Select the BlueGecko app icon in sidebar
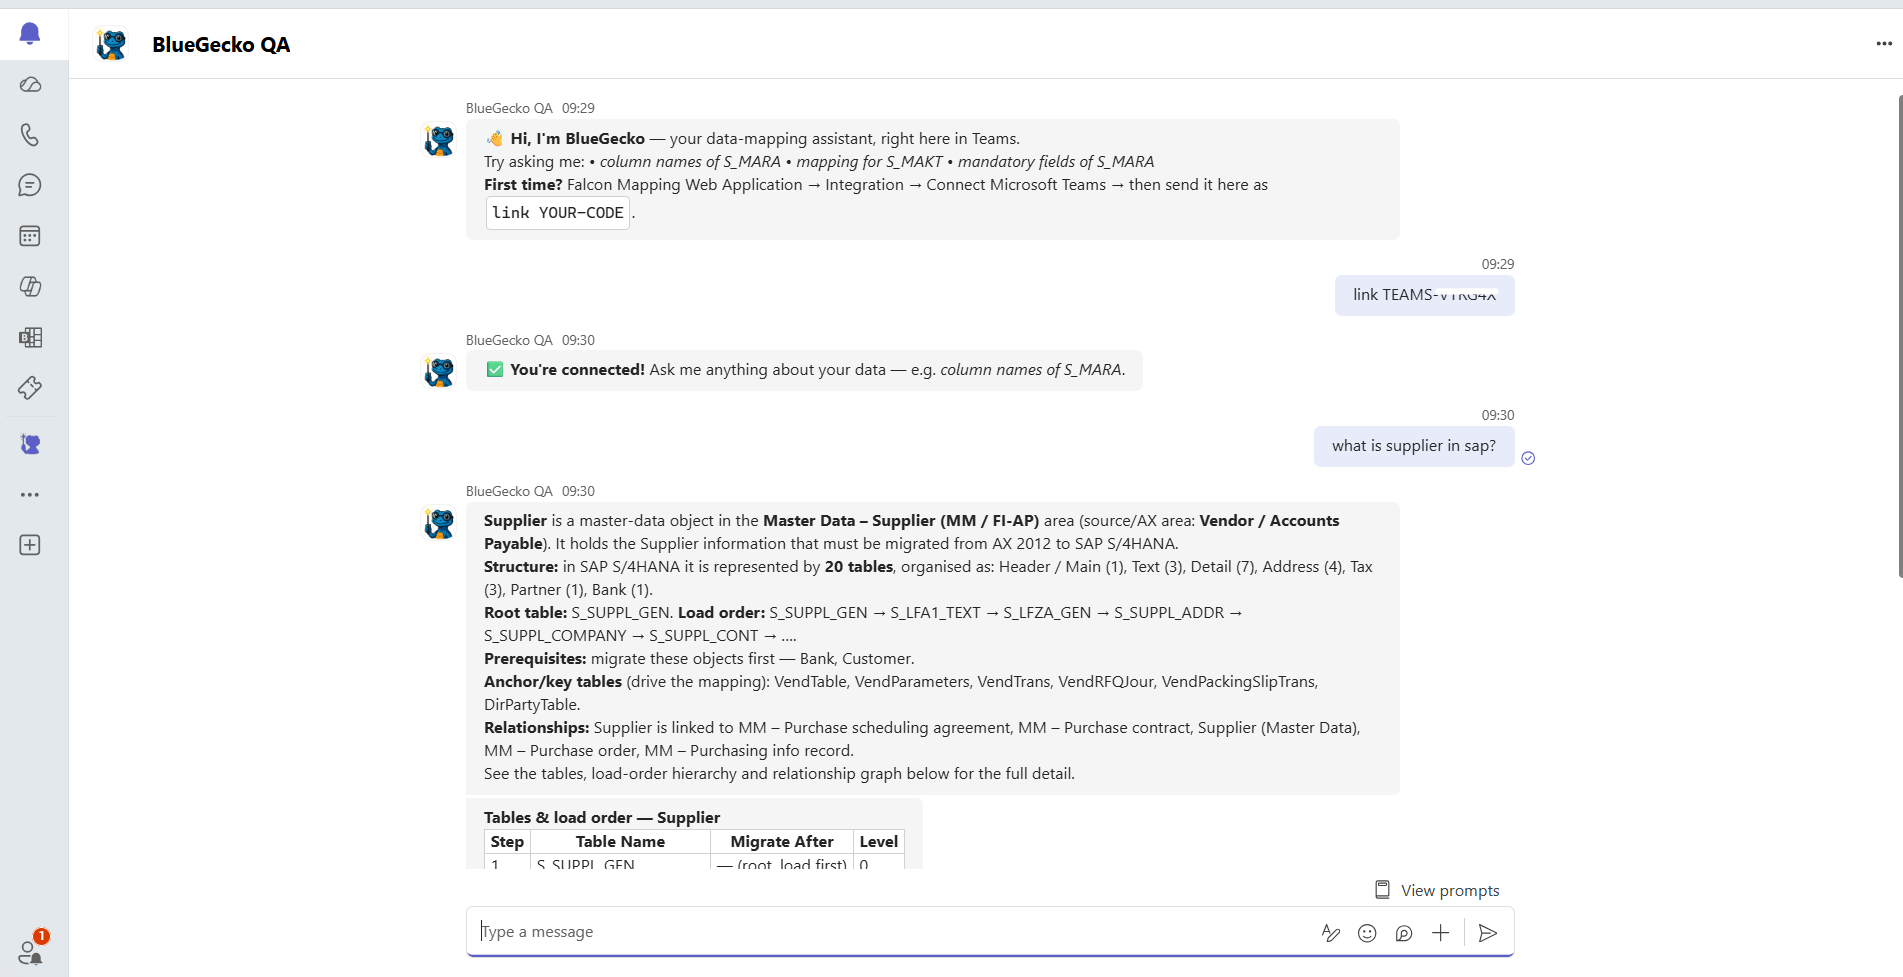This screenshot has height=977, width=1903. [30, 444]
